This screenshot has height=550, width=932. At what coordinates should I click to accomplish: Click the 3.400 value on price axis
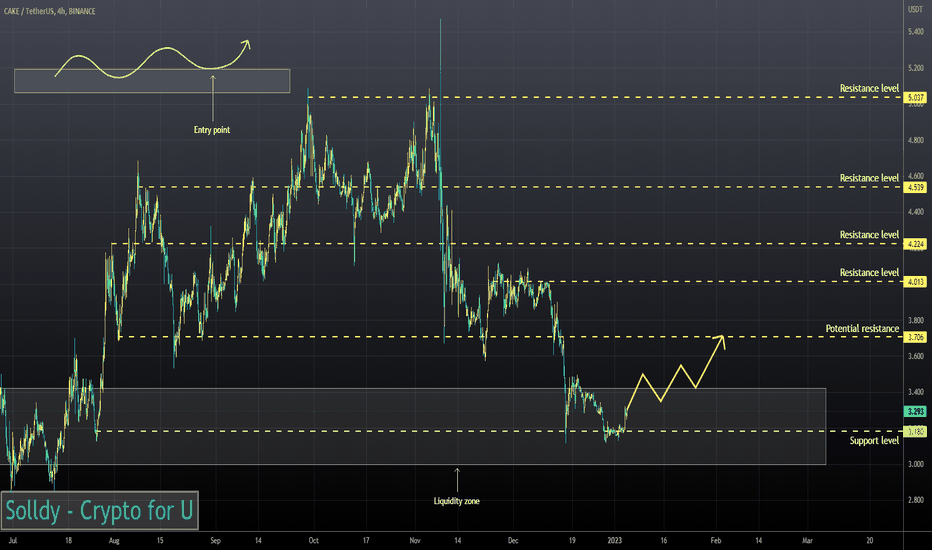915,392
